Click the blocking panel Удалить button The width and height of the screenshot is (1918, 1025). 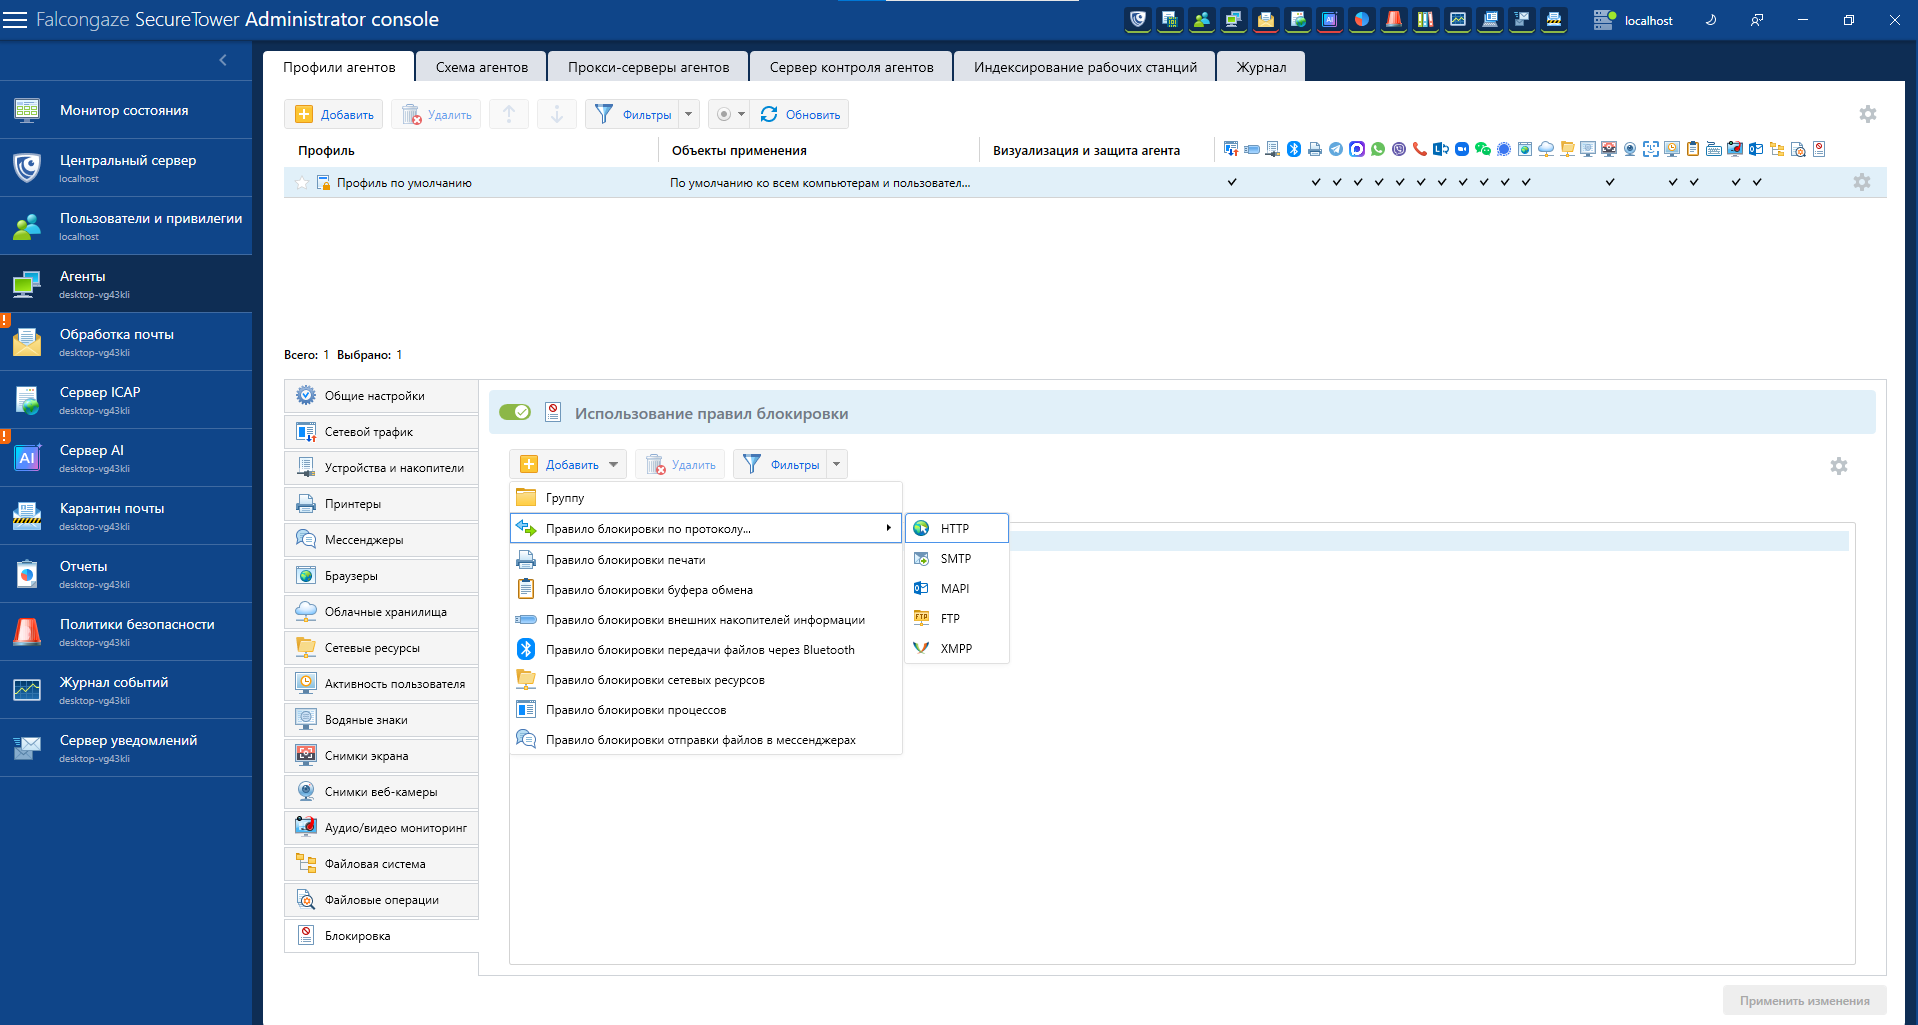point(680,464)
